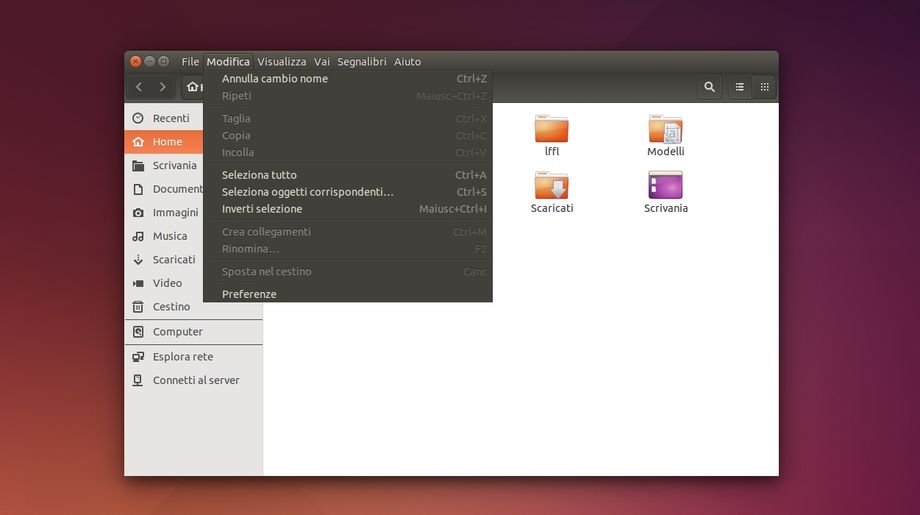This screenshot has width=920, height=515.
Task: Choose Seleziona tutto from menu
Action: click(x=259, y=175)
